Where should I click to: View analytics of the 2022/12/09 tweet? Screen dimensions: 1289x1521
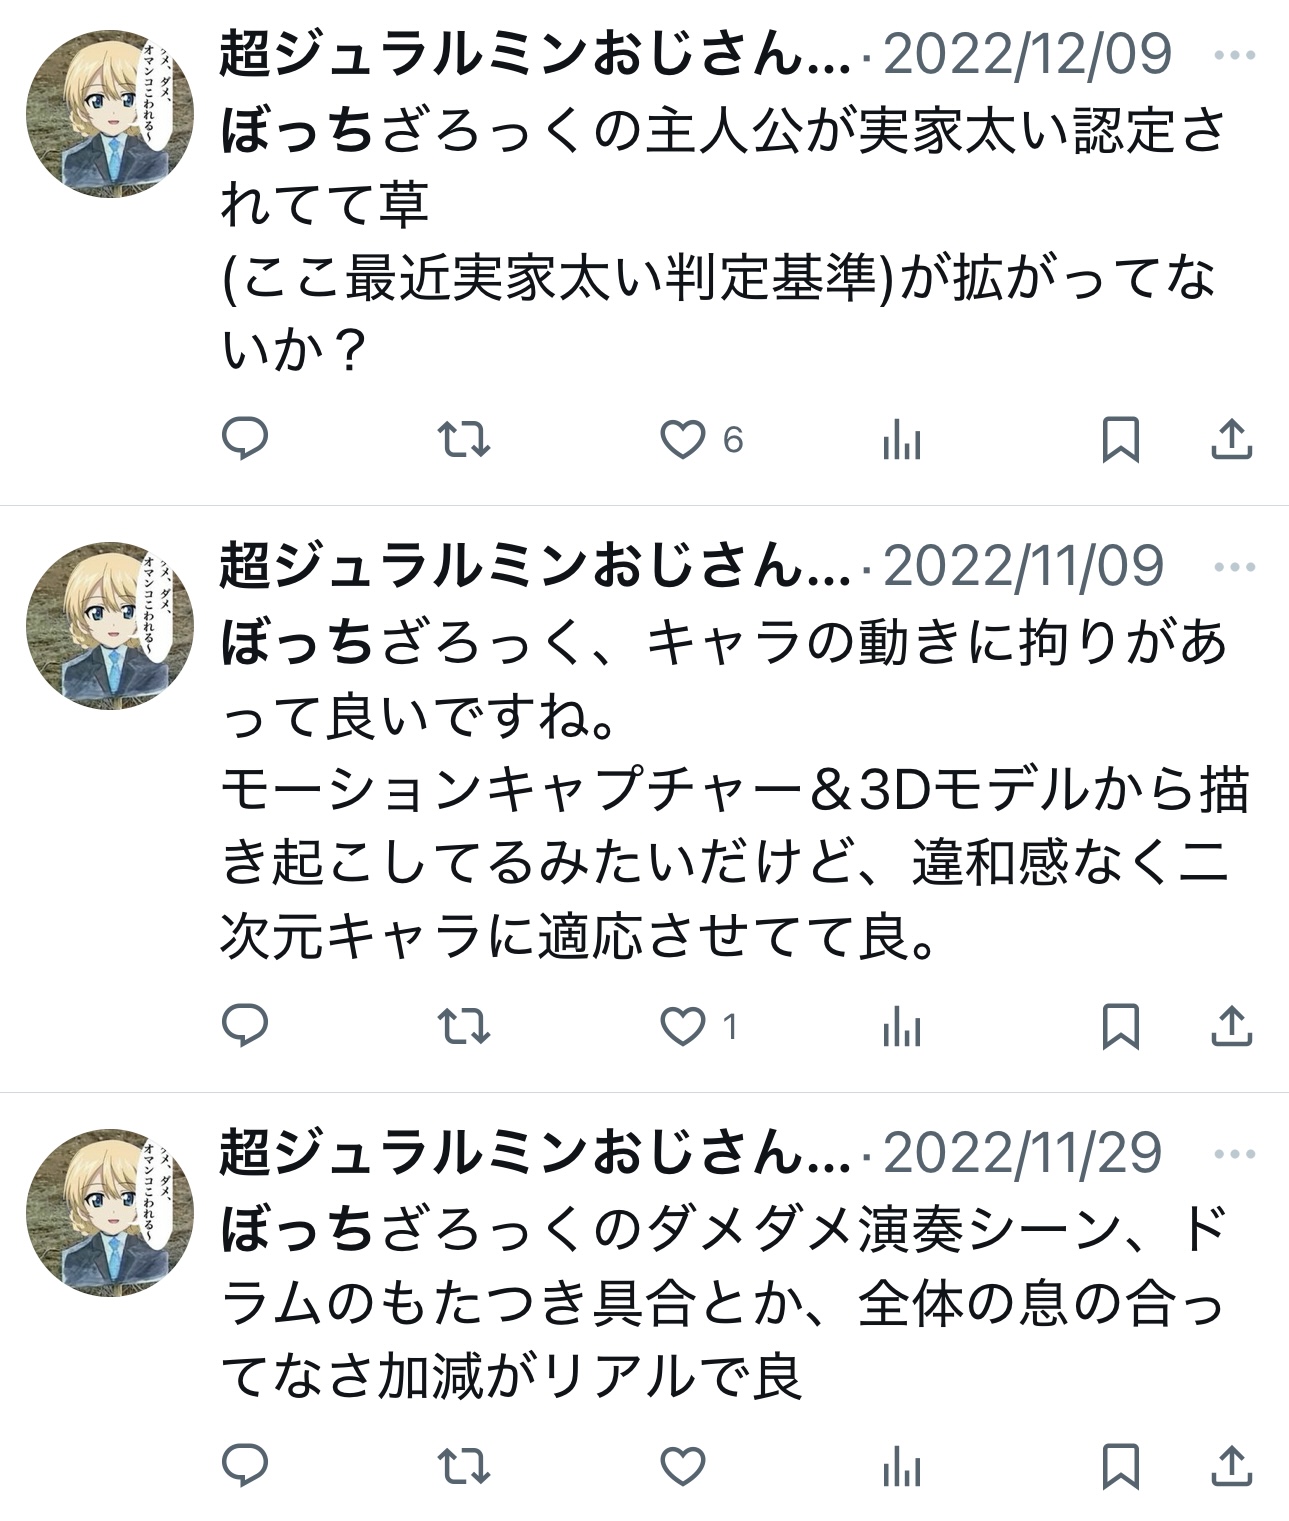click(x=901, y=439)
